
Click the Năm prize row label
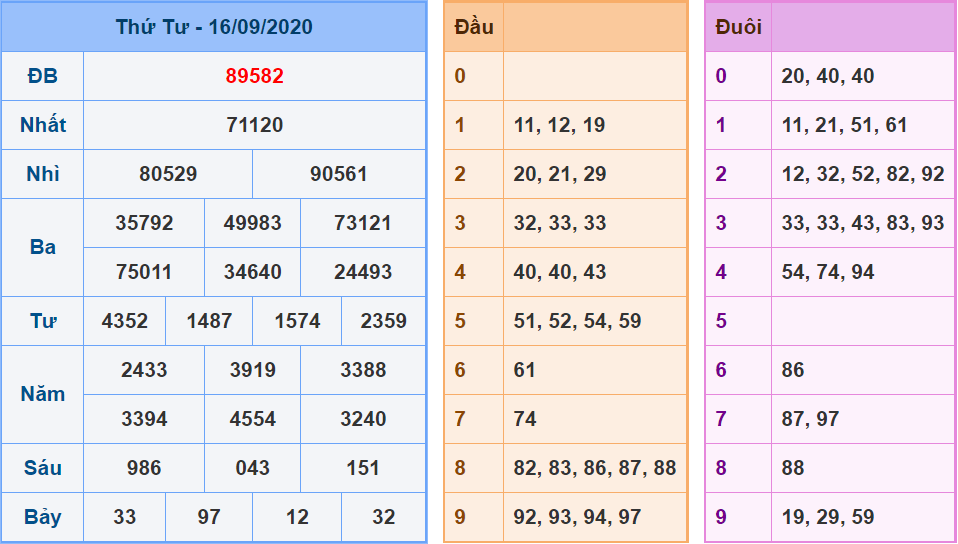(x=43, y=394)
